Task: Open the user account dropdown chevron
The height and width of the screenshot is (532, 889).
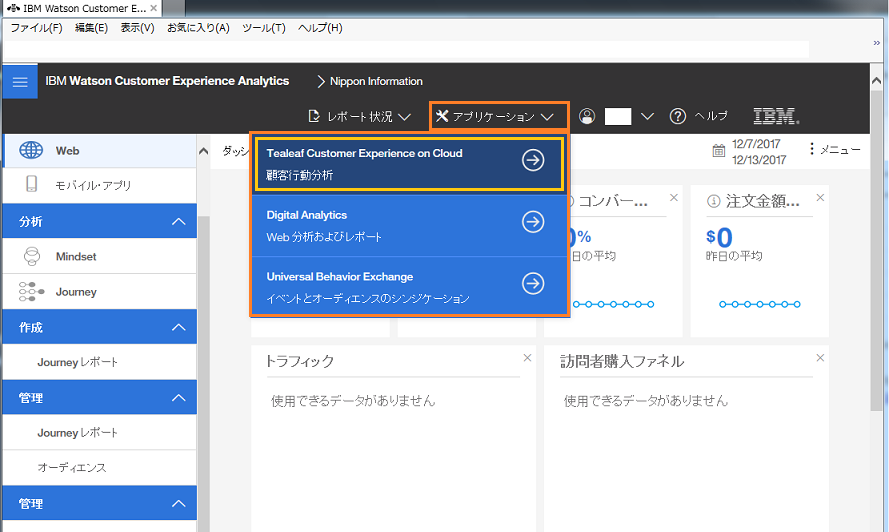Action: 647,116
